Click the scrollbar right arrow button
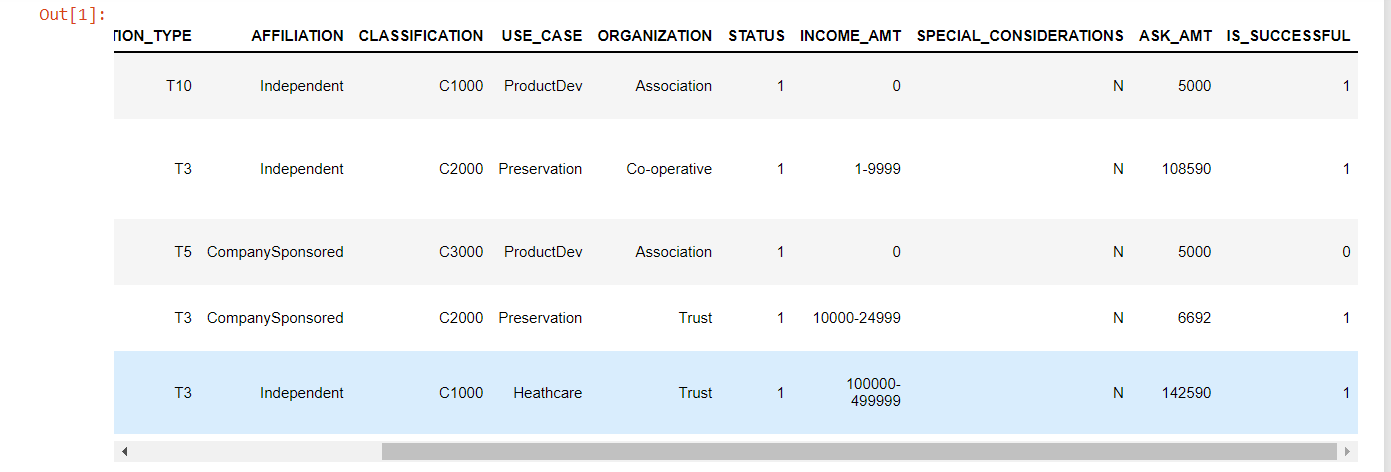1391x472 pixels. pyautogui.click(x=1348, y=451)
